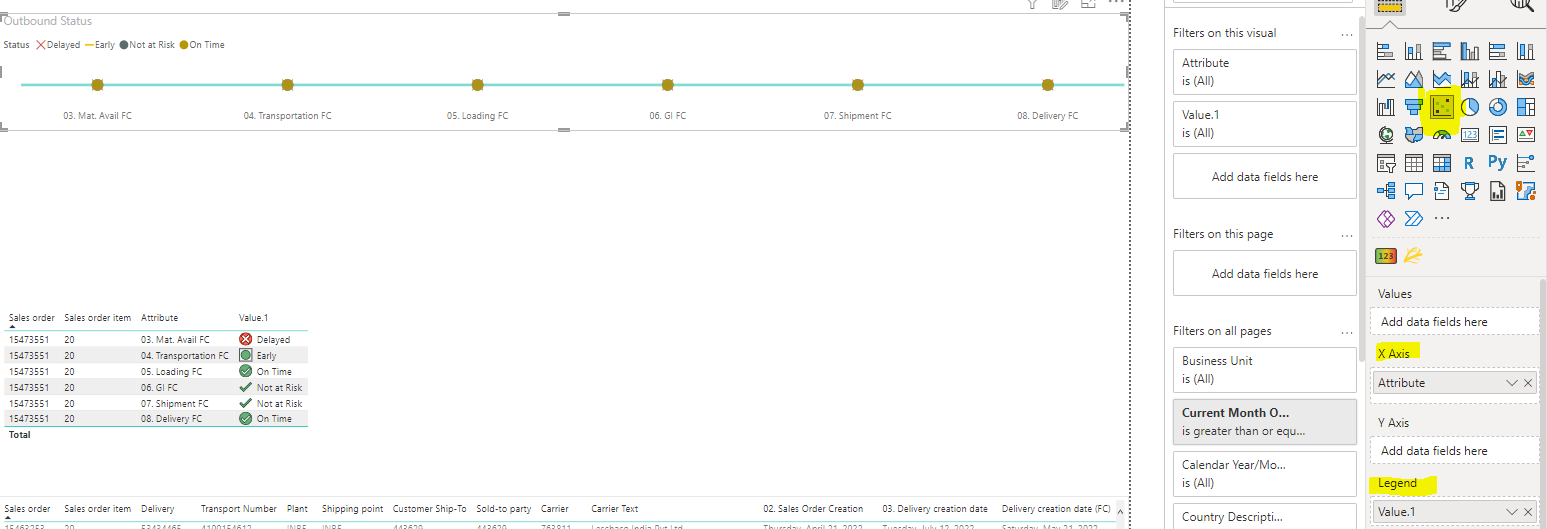Choose the pie chart visual
The width and height of the screenshot is (1547, 529).
pos(1470,107)
